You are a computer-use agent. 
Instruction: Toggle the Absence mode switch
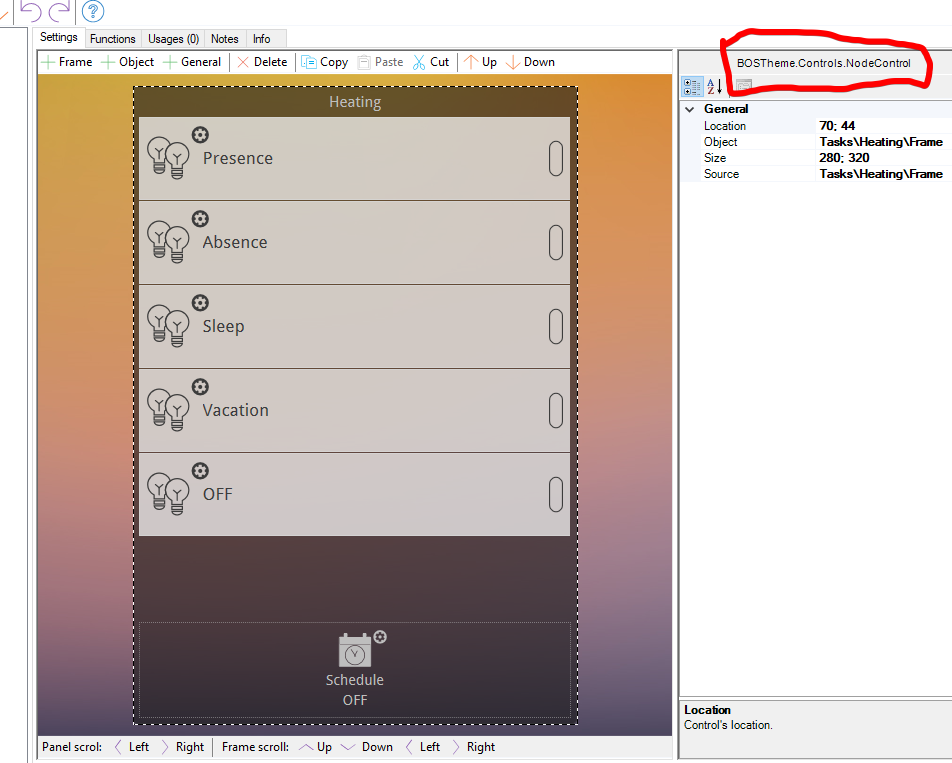pos(556,242)
